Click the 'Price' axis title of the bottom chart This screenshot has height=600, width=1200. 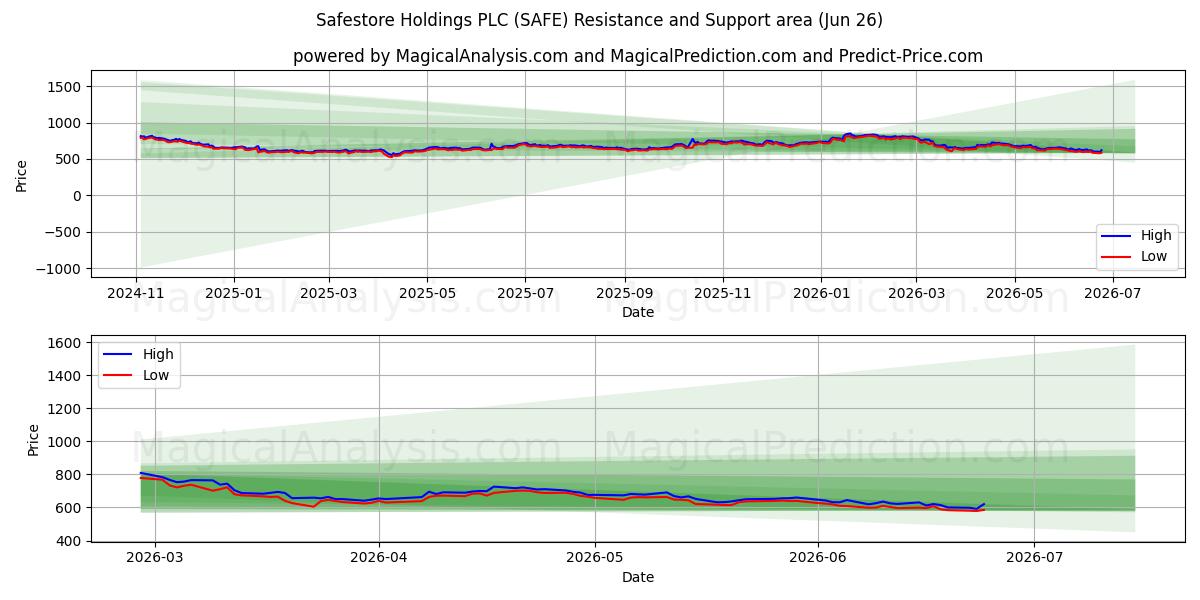[34, 440]
